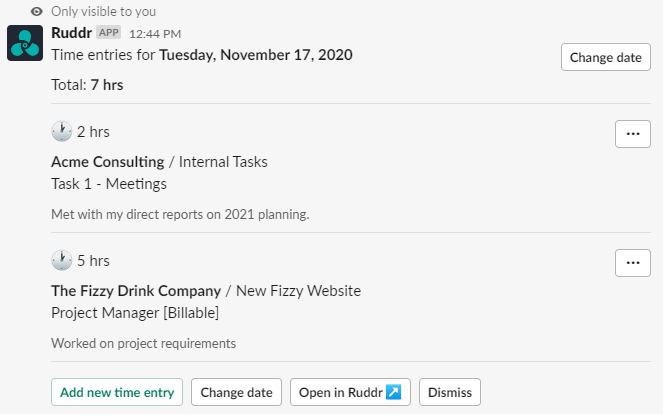Click the clock icon next to 5 hrs
The width and height of the screenshot is (663, 419).
click(61, 260)
